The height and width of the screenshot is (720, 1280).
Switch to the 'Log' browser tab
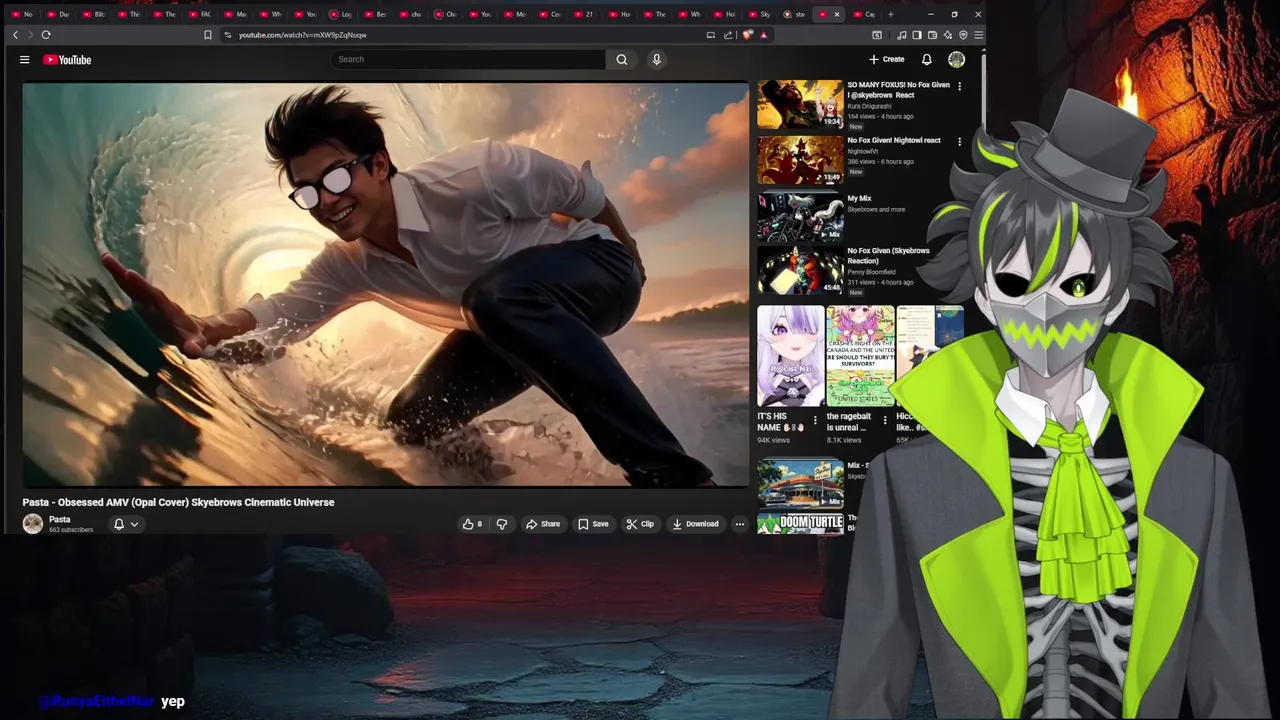point(340,14)
